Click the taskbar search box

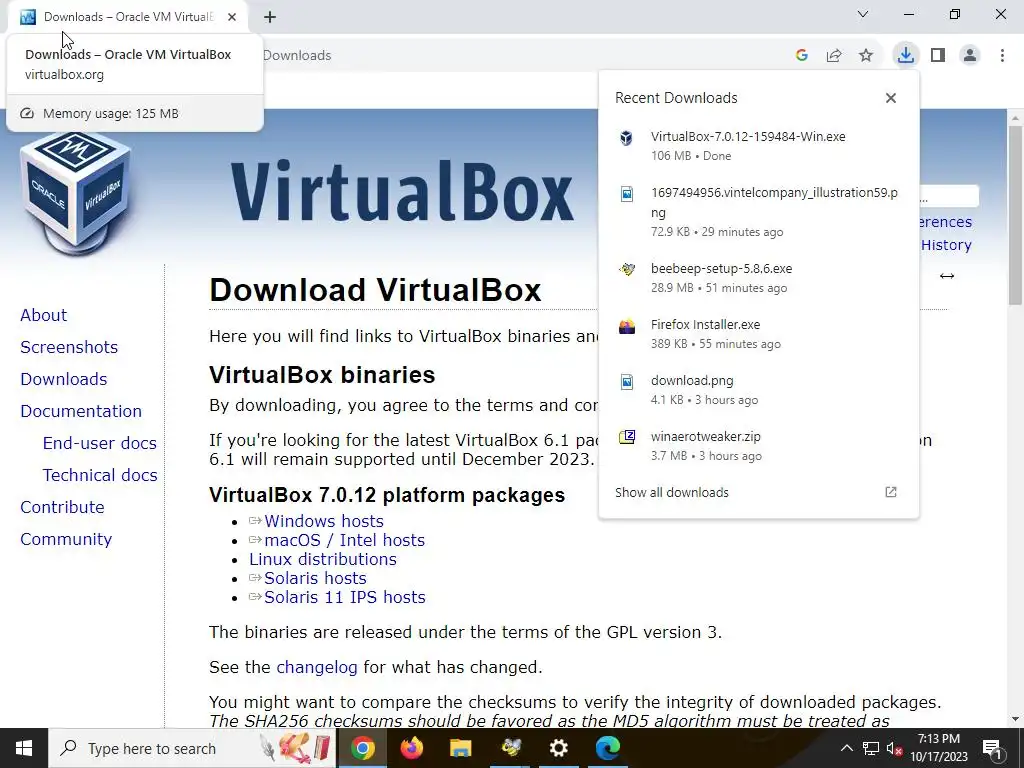[192, 748]
